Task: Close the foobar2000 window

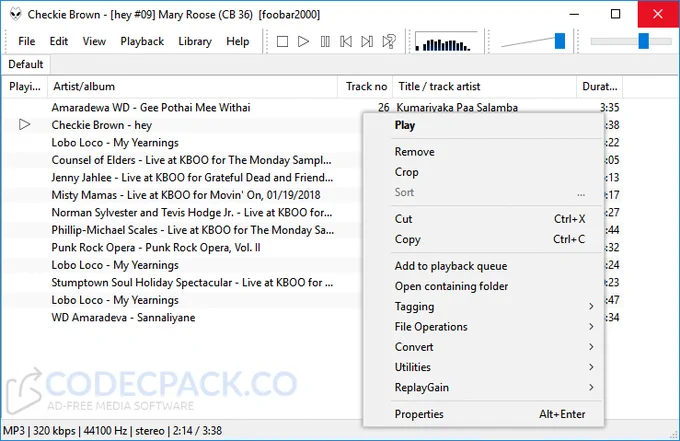Action: tap(658, 14)
